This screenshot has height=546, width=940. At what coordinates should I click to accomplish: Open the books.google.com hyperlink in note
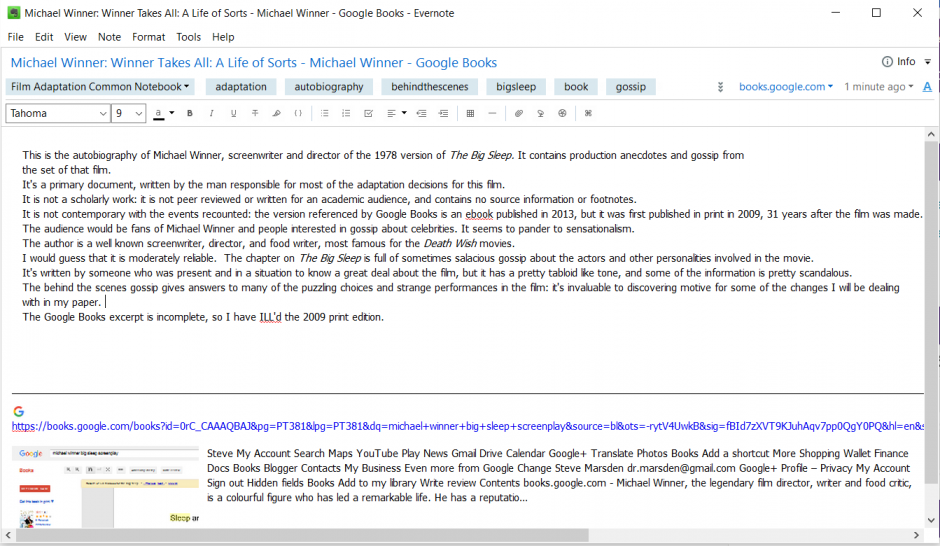468,426
